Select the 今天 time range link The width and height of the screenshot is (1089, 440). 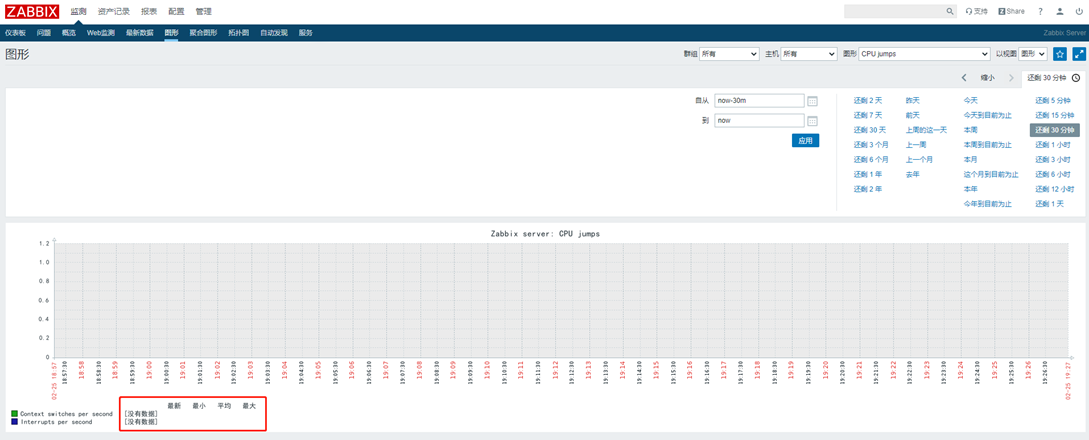pos(970,100)
